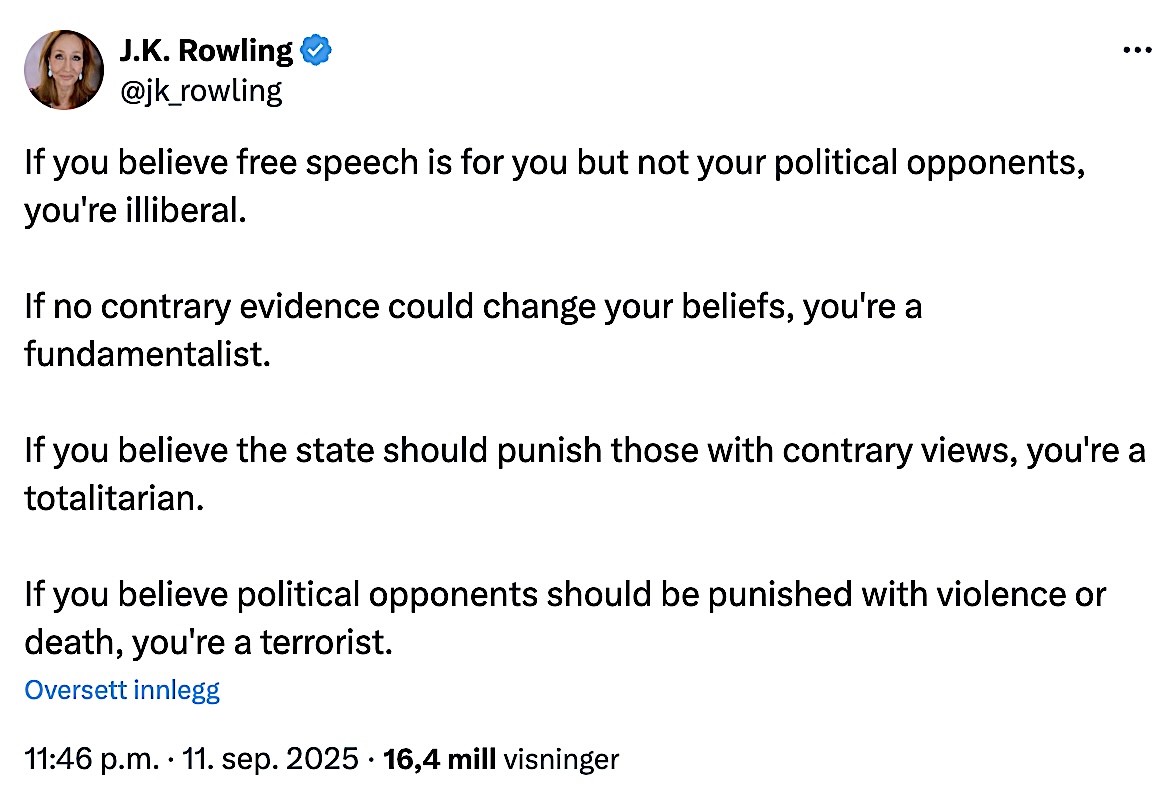Click the word "fundamentalist."
Screen dimensions: 1175x804
tap(148, 355)
